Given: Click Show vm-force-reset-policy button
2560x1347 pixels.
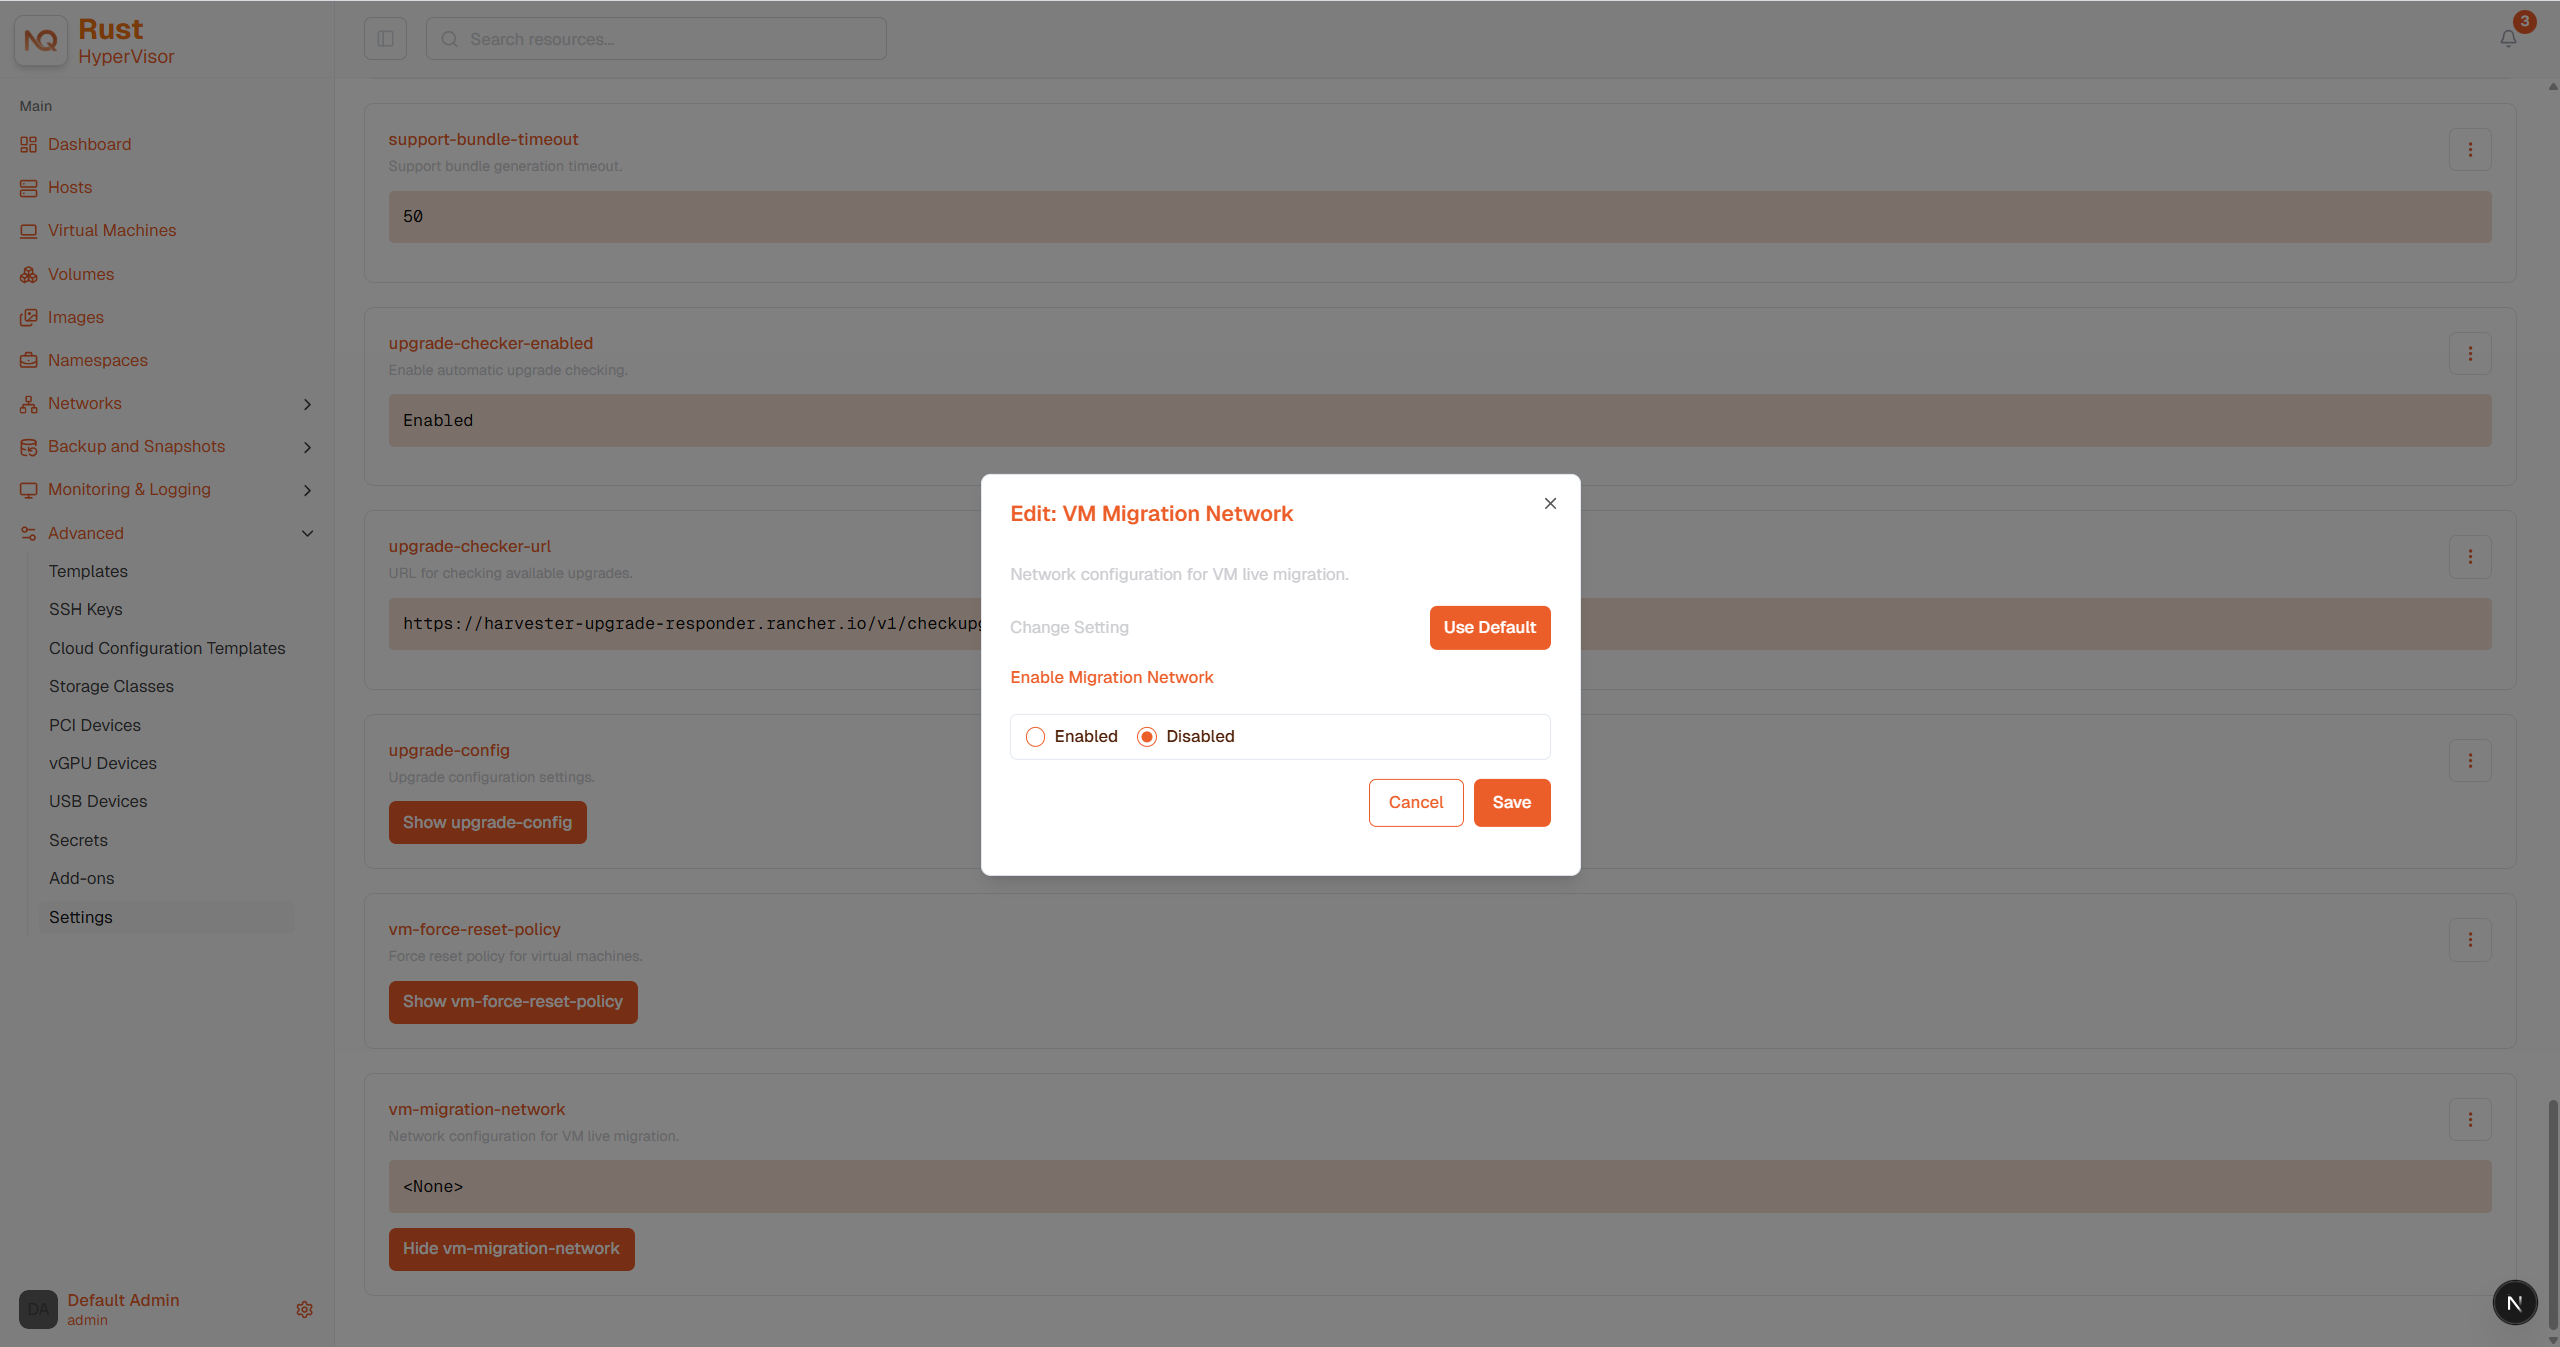Looking at the screenshot, I should click(513, 1002).
